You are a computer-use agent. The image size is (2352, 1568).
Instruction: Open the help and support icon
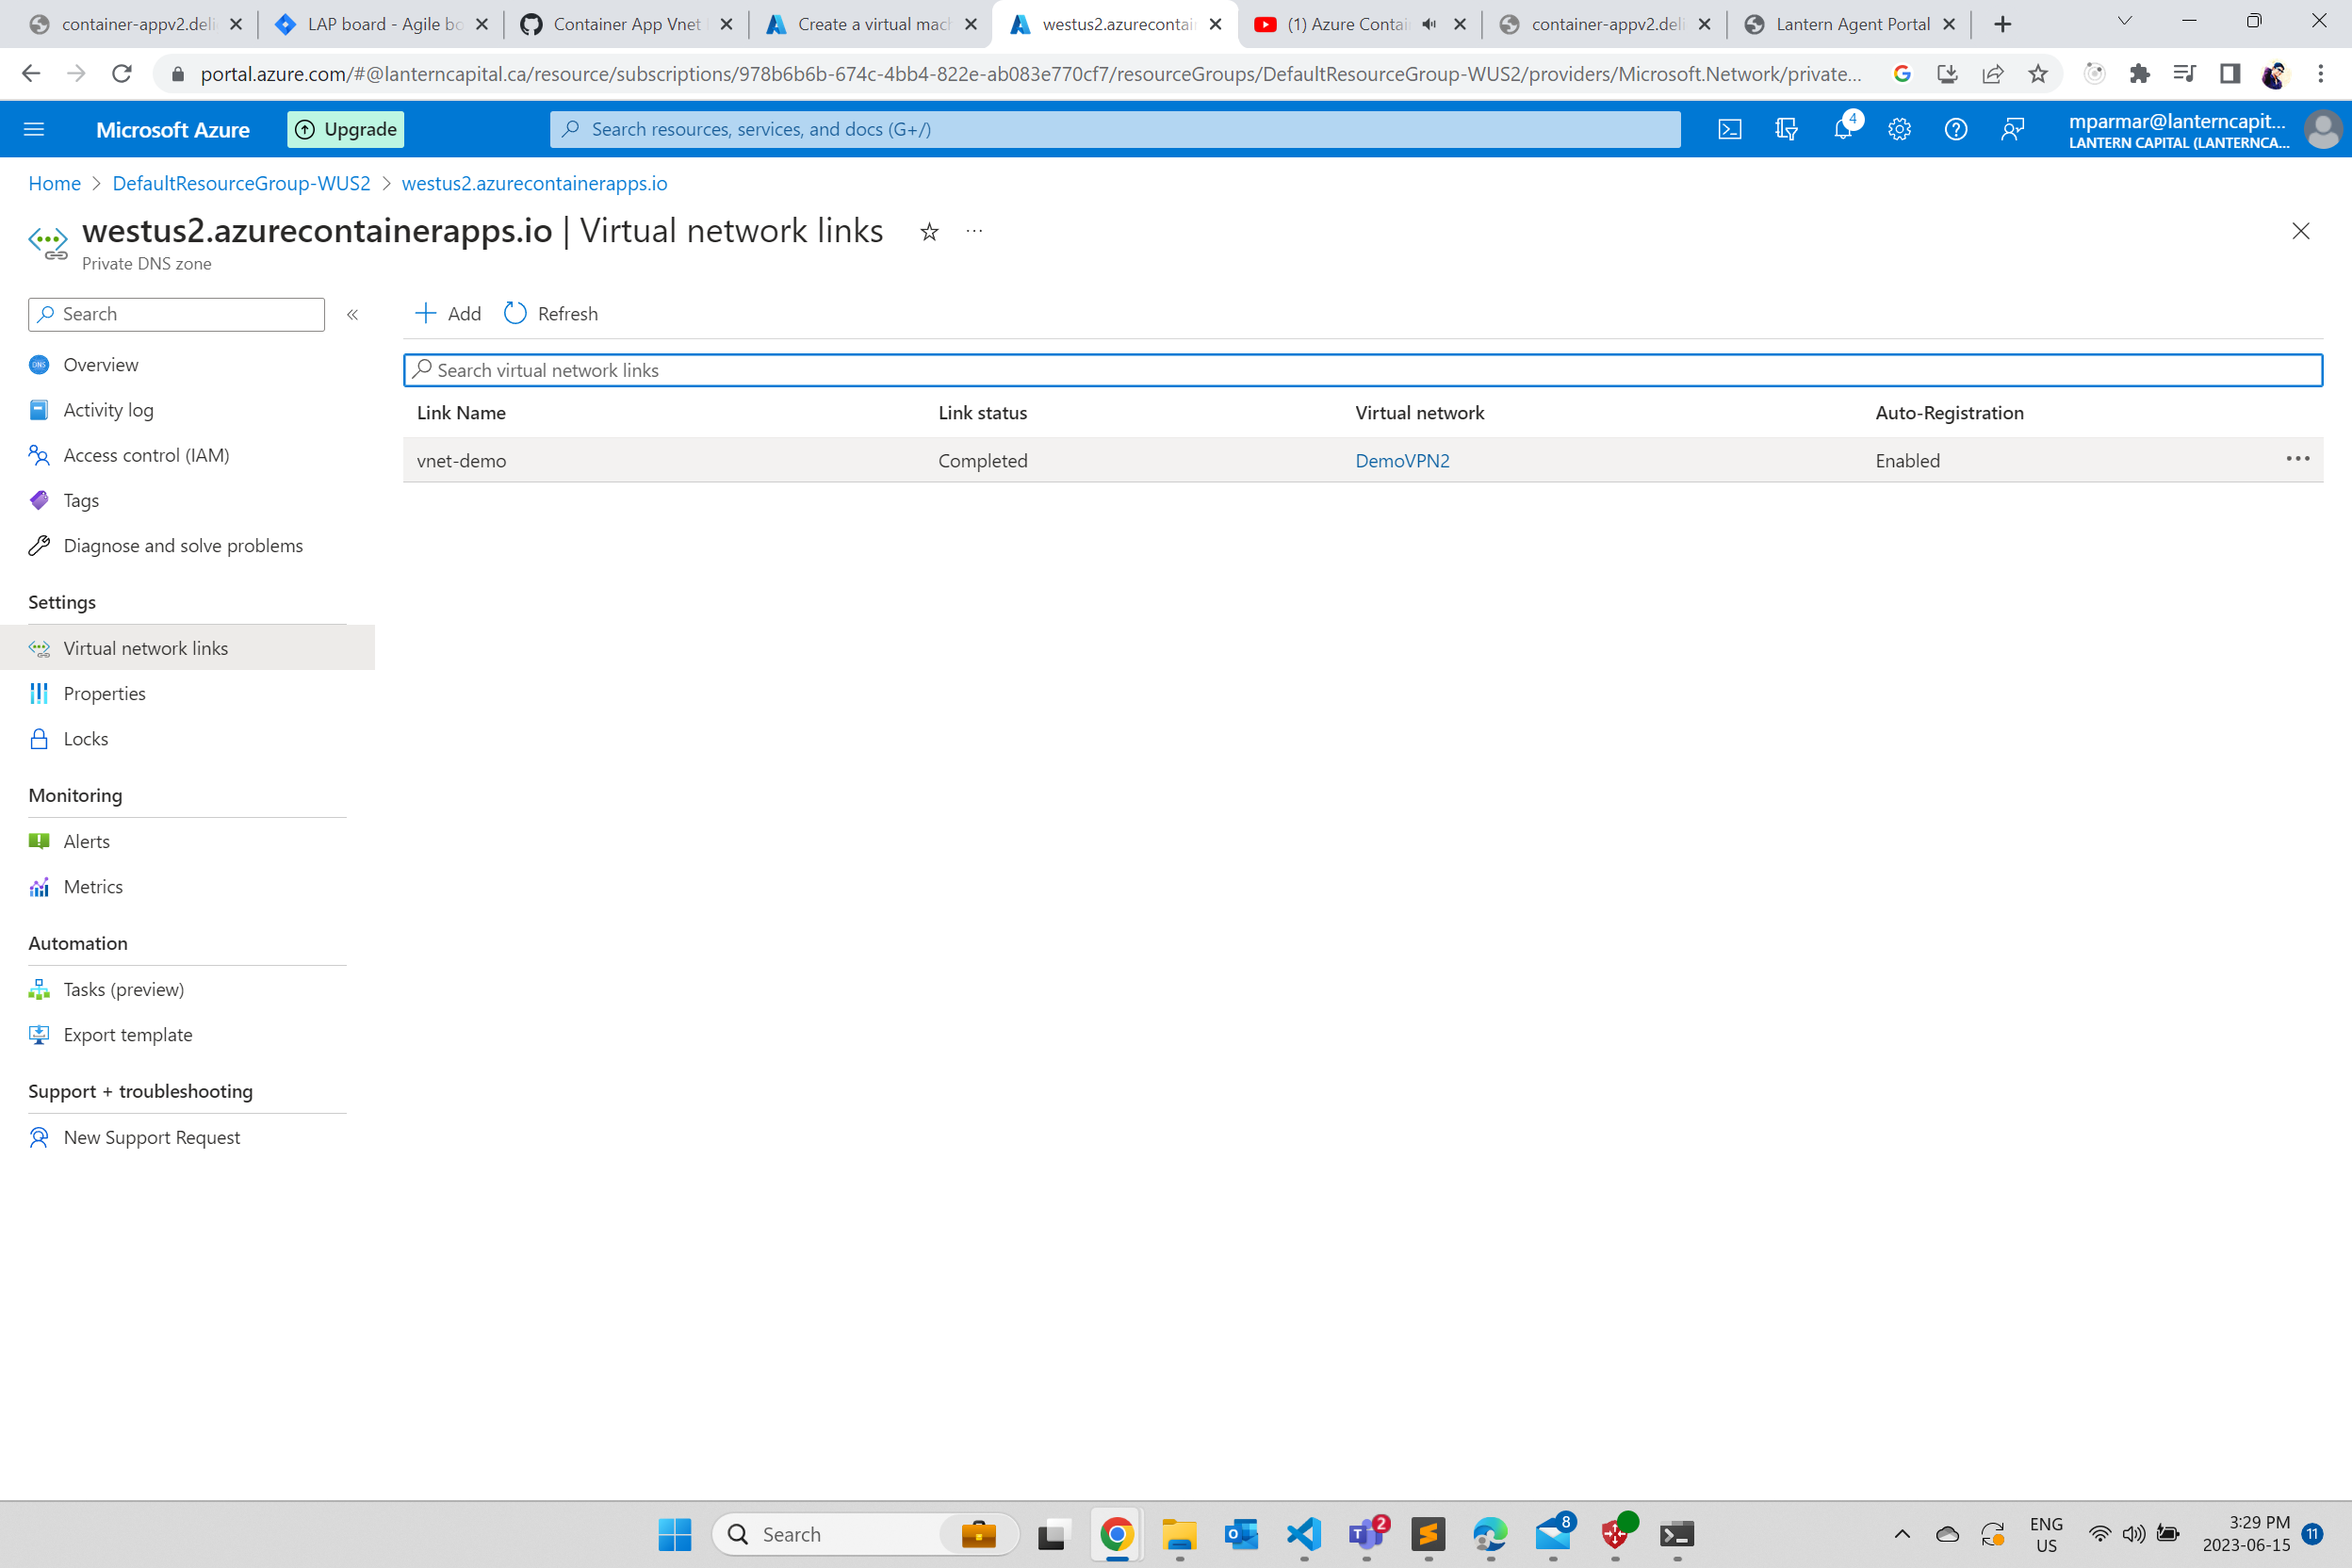click(x=1956, y=129)
